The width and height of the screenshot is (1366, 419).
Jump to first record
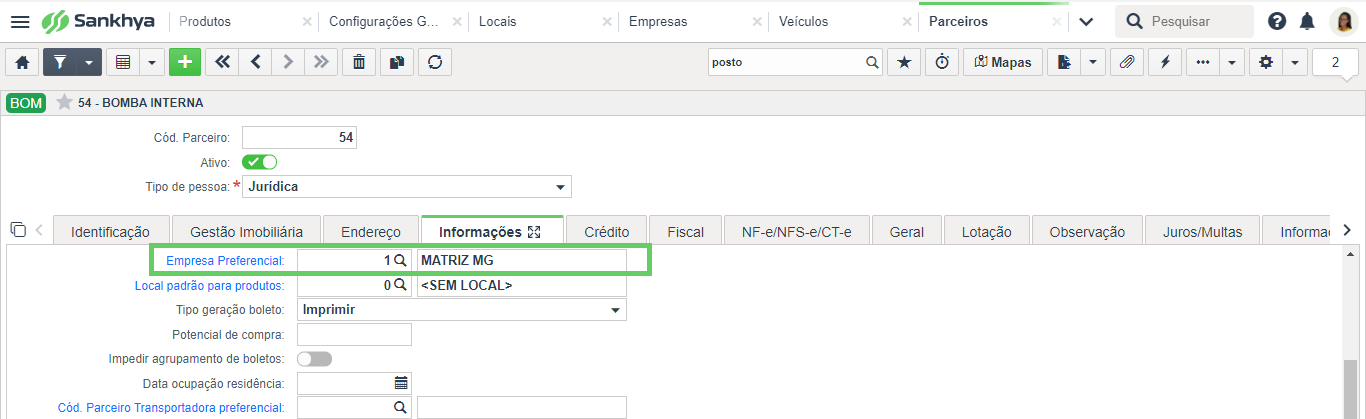click(x=221, y=62)
